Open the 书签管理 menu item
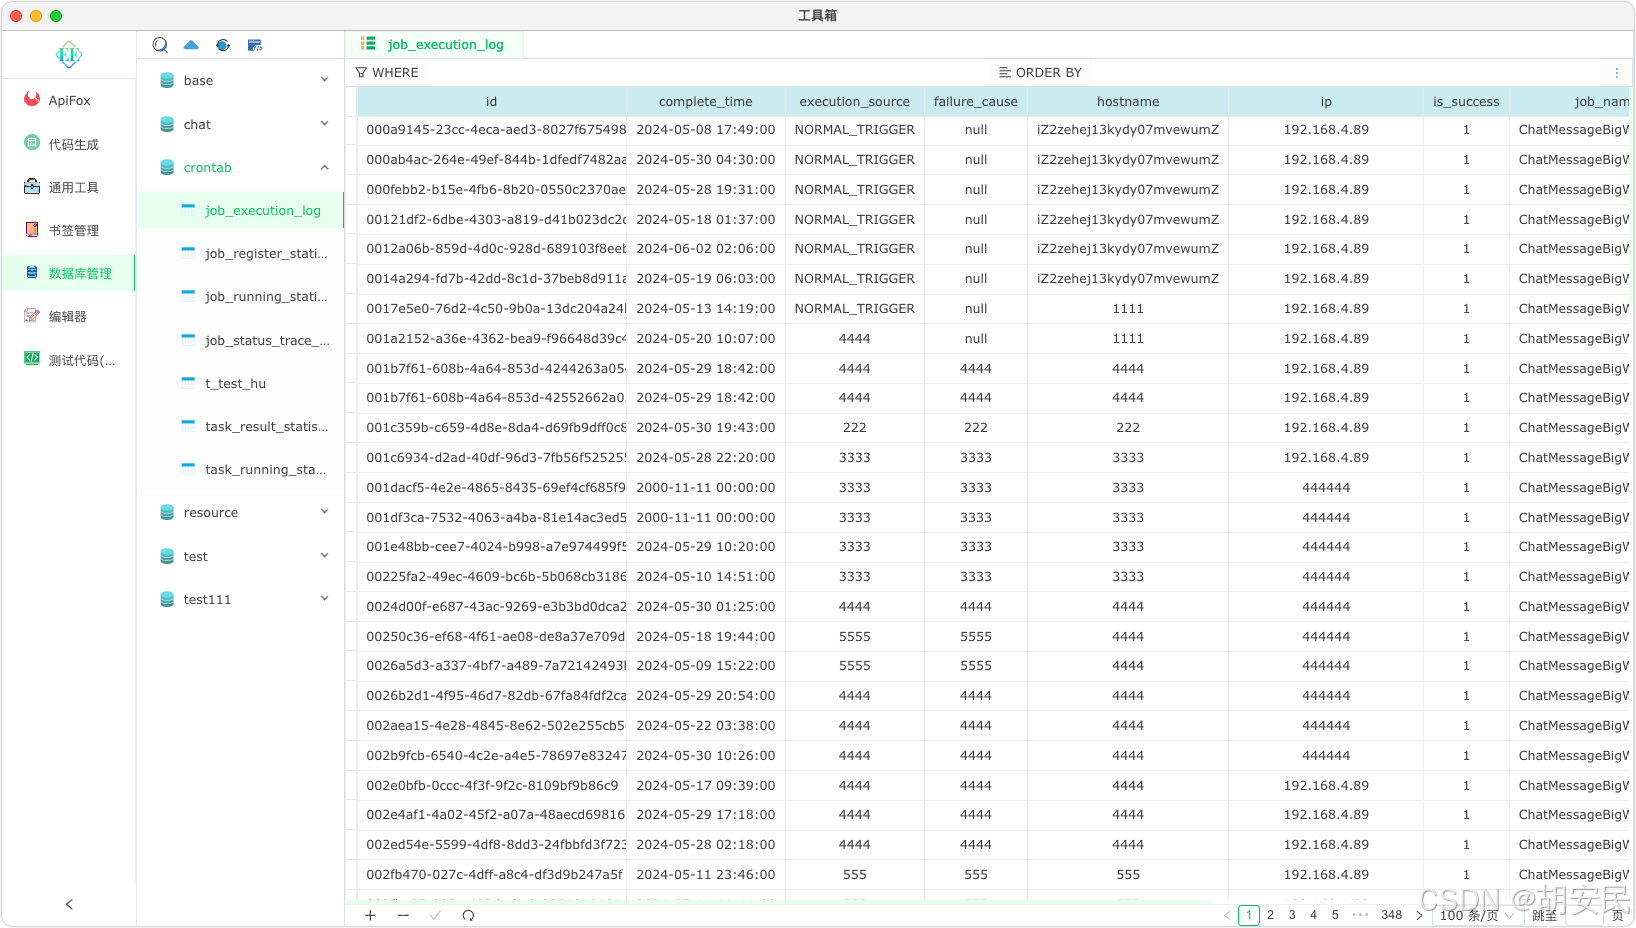The image size is (1636, 928). click(68, 230)
